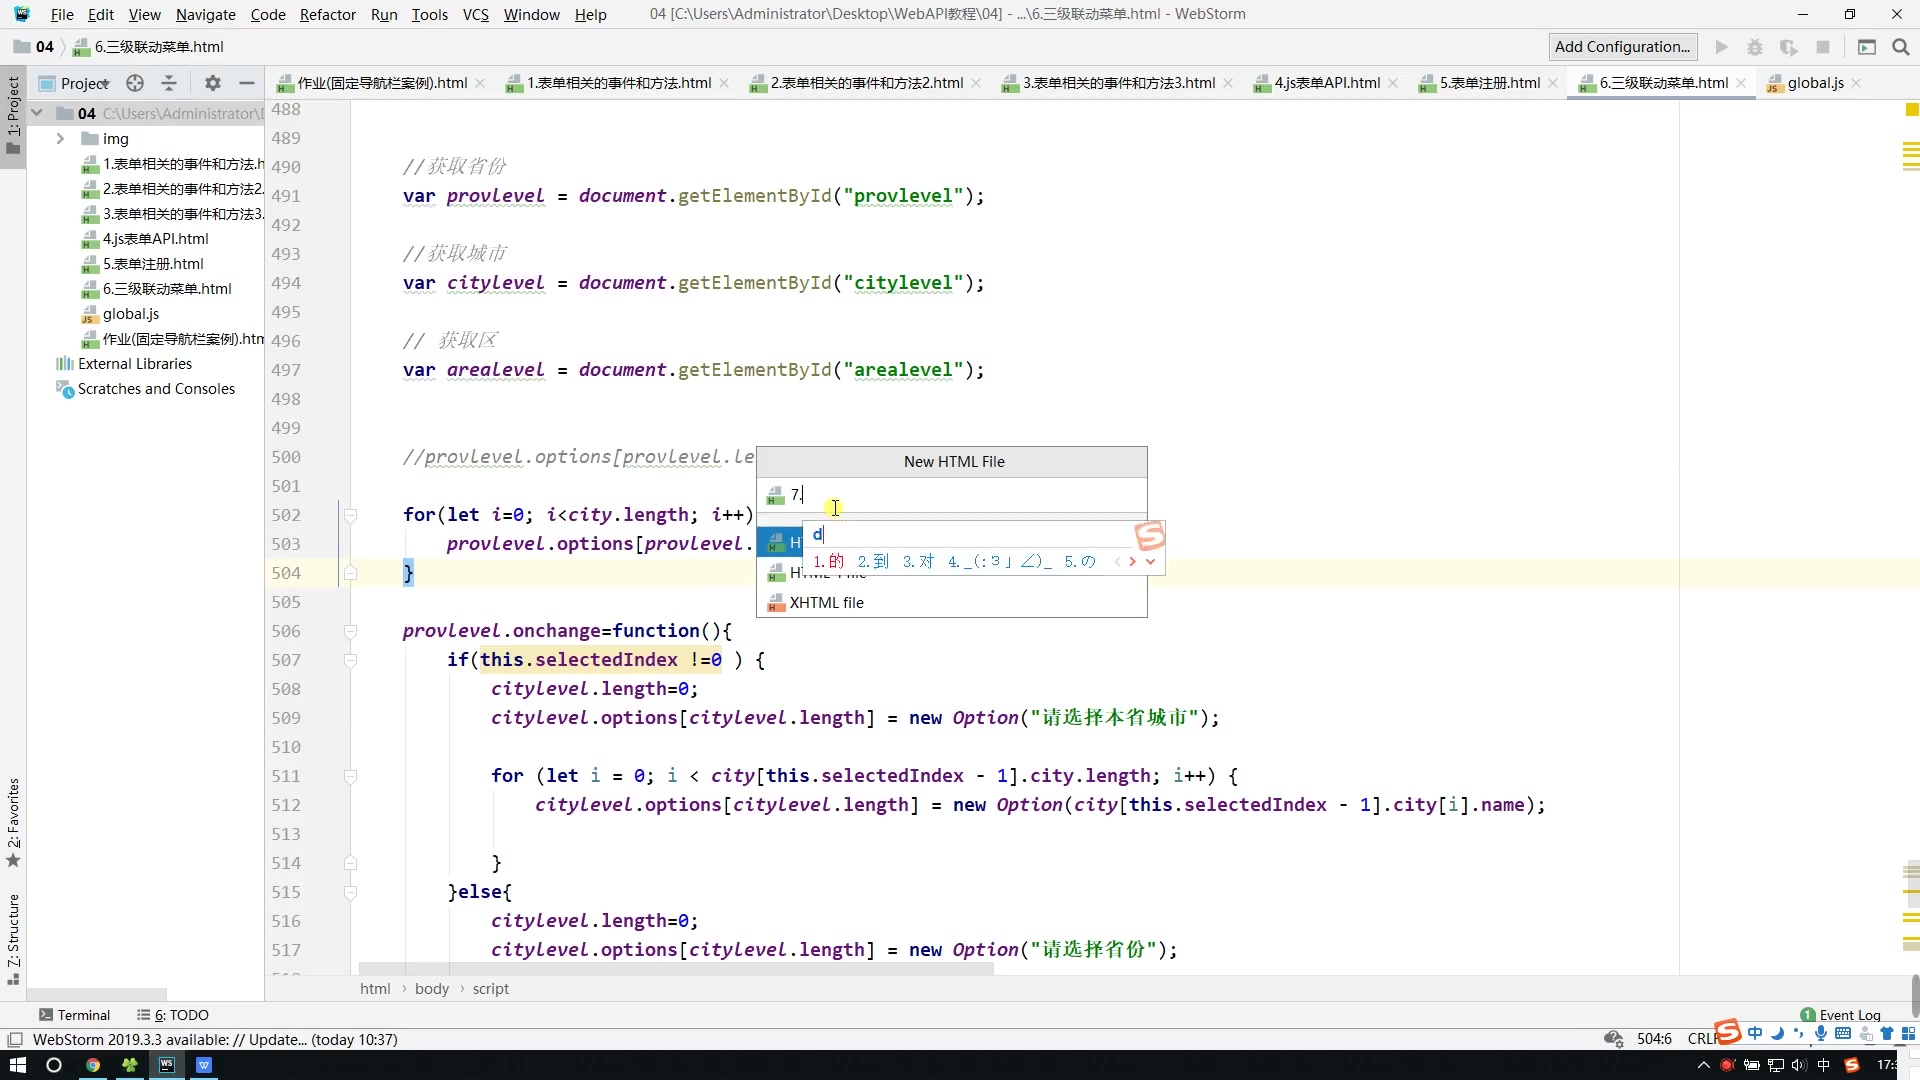This screenshot has width=1920, height=1080.
Task: Collapse the 04 project root folder
Action: pyautogui.click(x=37, y=113)
